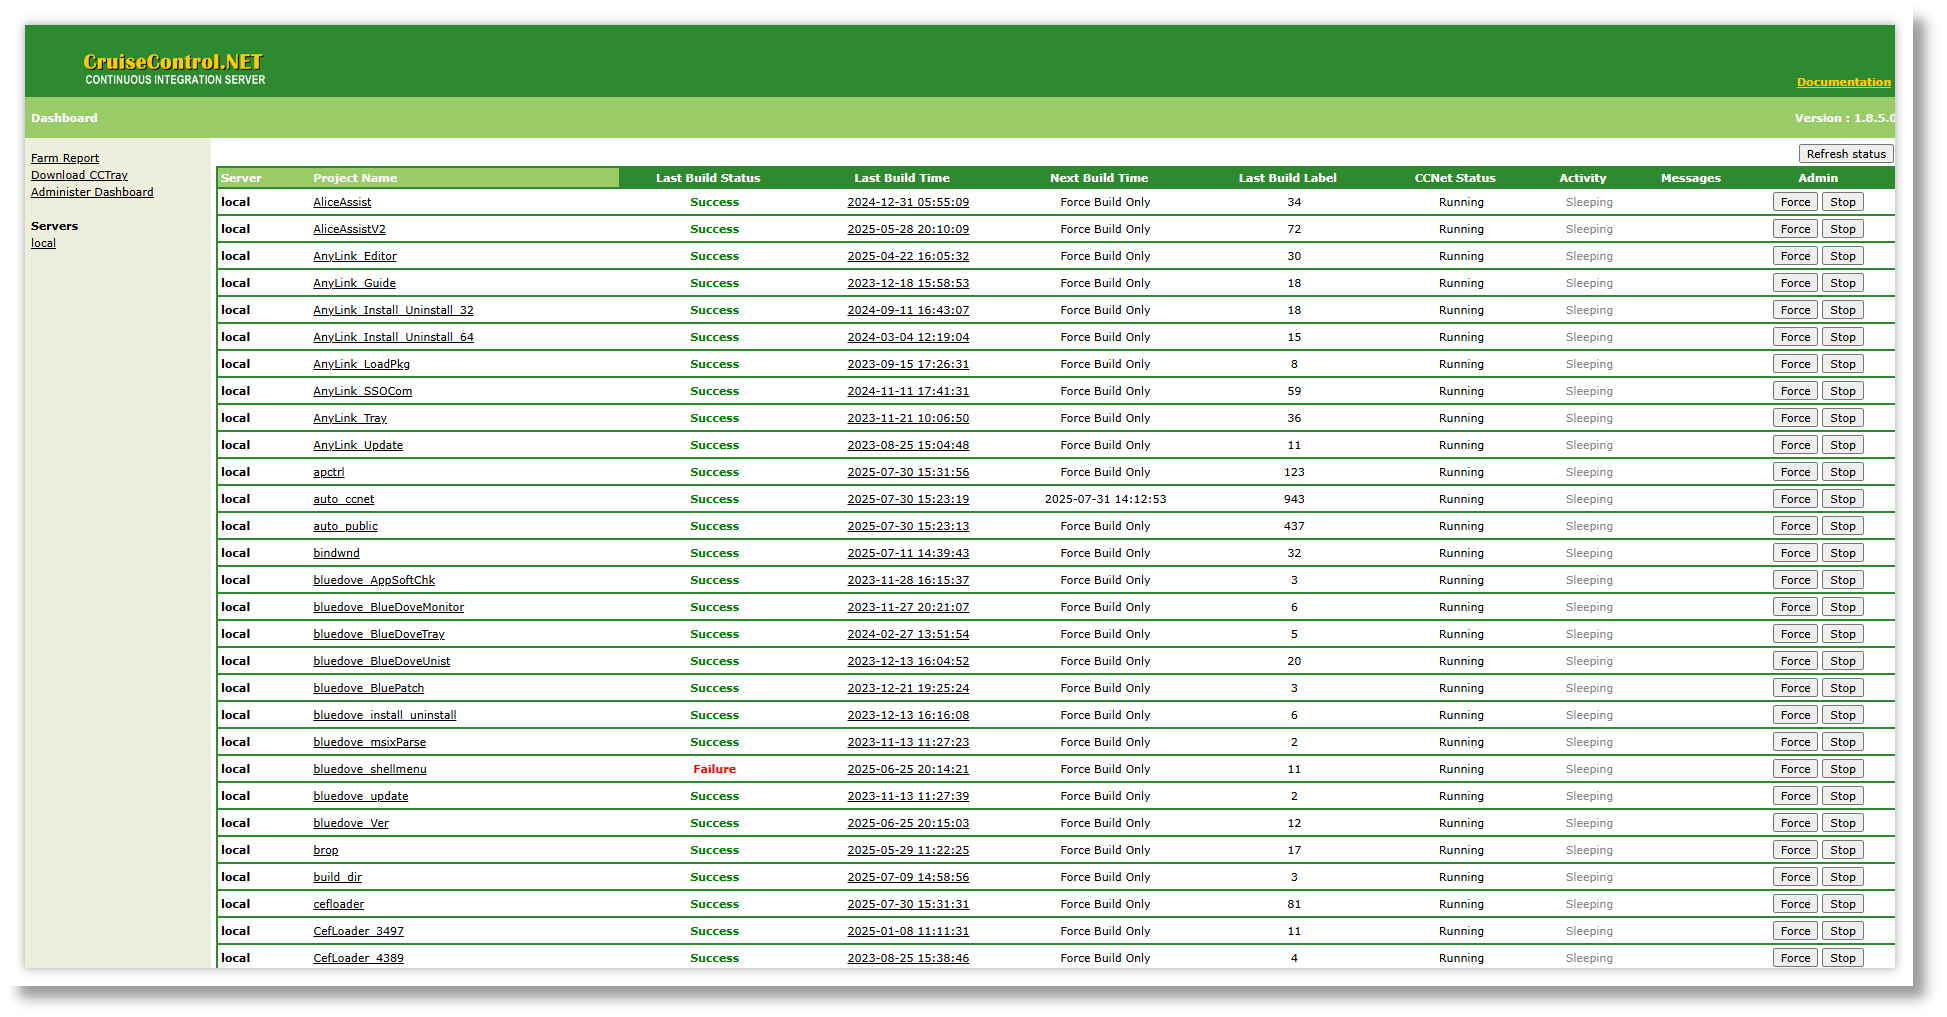Stop the AliceAssistV2 project
Viewport: 1947px width, 1017px height.
[x=1842, y=229]
